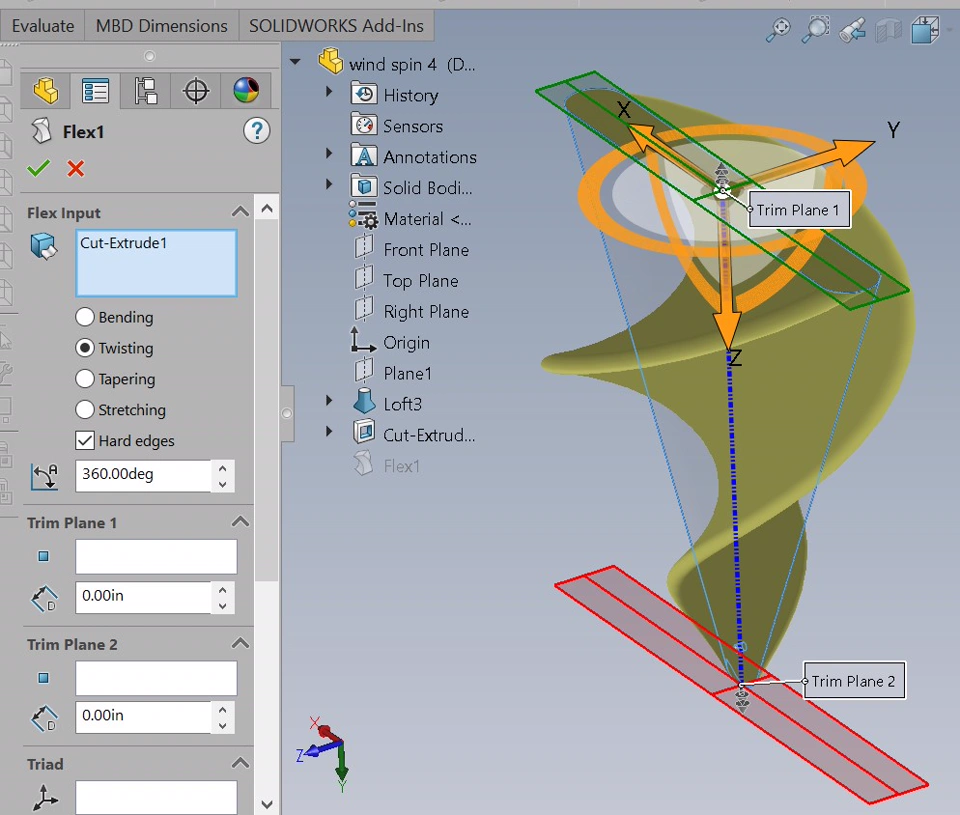Accept Flex1 with the green checkmark
This screenshot has height=815, width=960.
coord(39,168)
